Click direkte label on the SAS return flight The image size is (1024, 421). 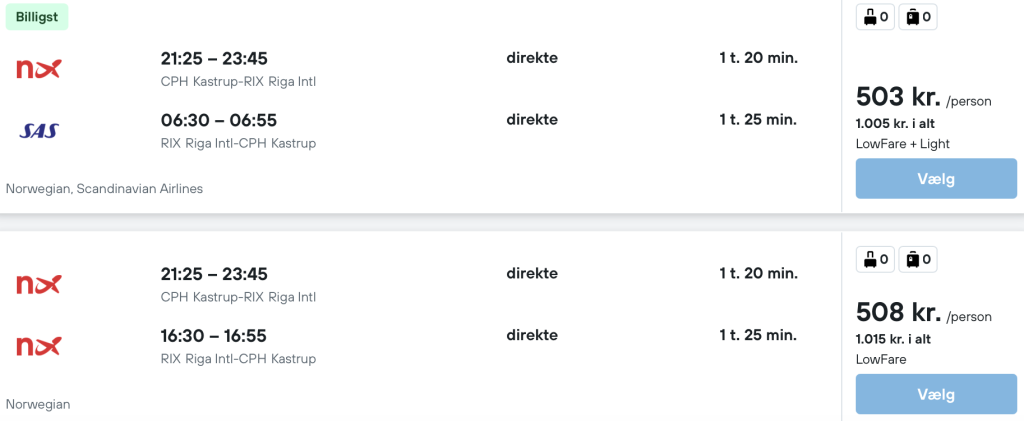coord(532,120)
